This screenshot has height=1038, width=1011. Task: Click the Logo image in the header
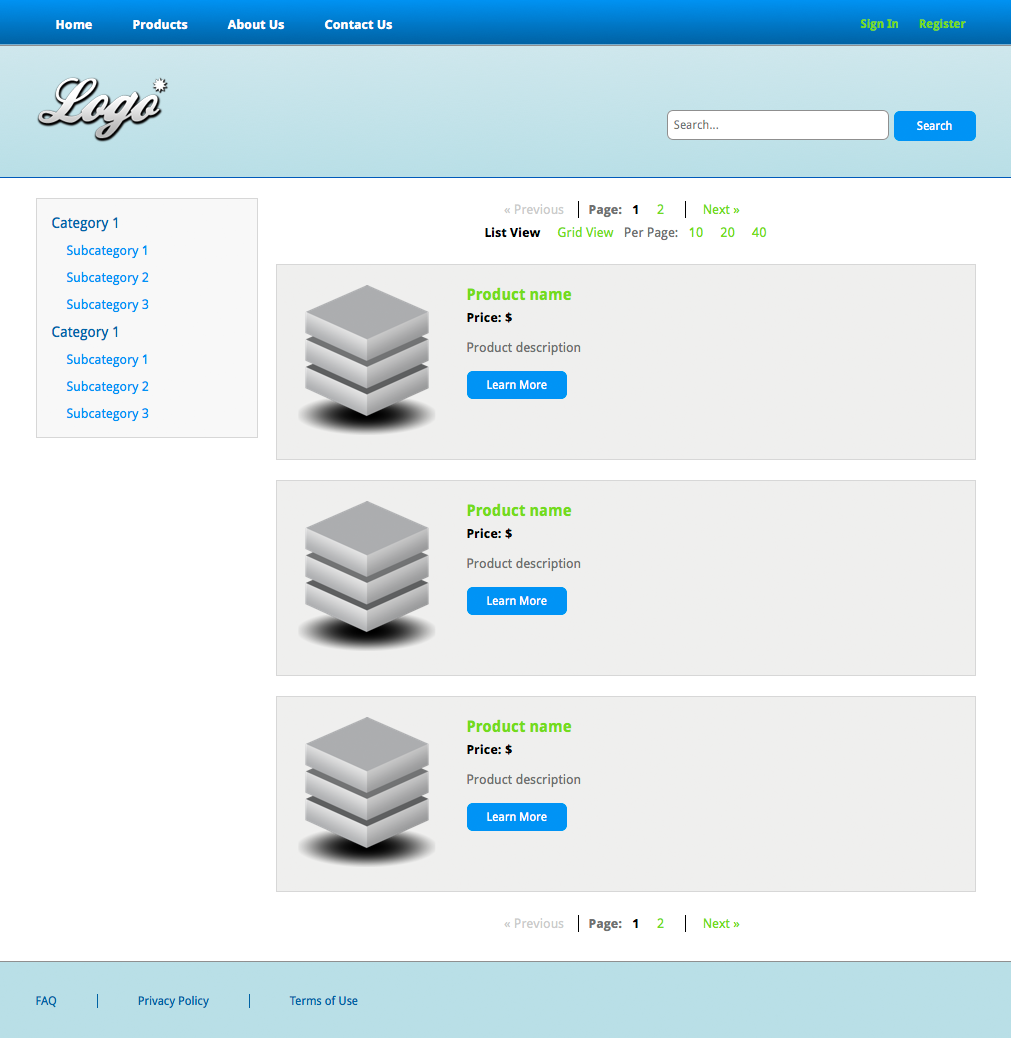point(103,109)
